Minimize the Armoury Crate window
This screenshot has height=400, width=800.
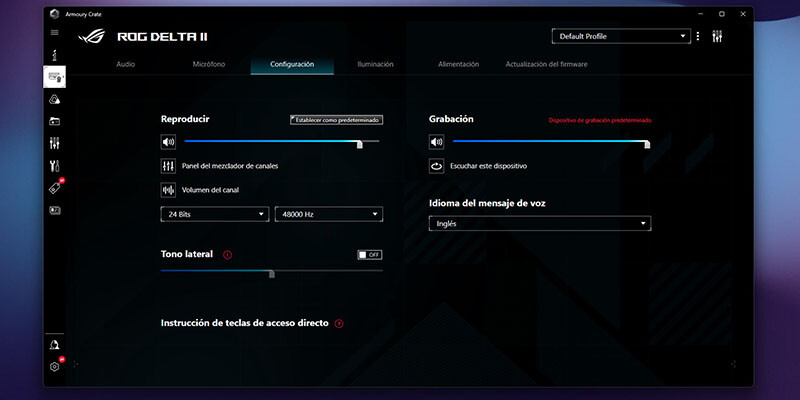point(701,14)
